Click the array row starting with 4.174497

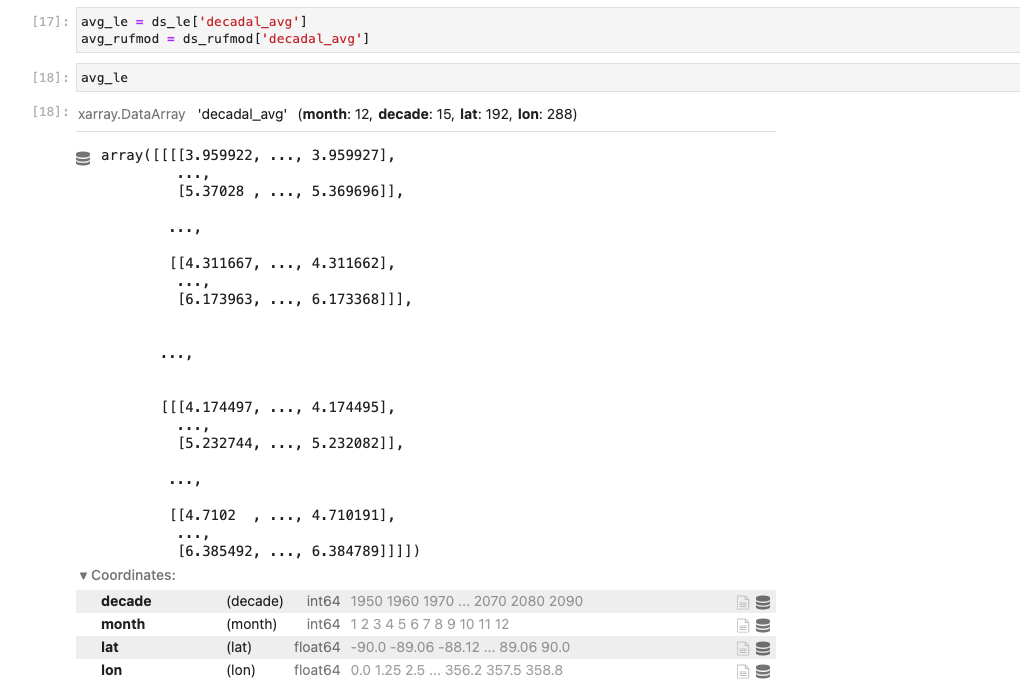point(278,407)
